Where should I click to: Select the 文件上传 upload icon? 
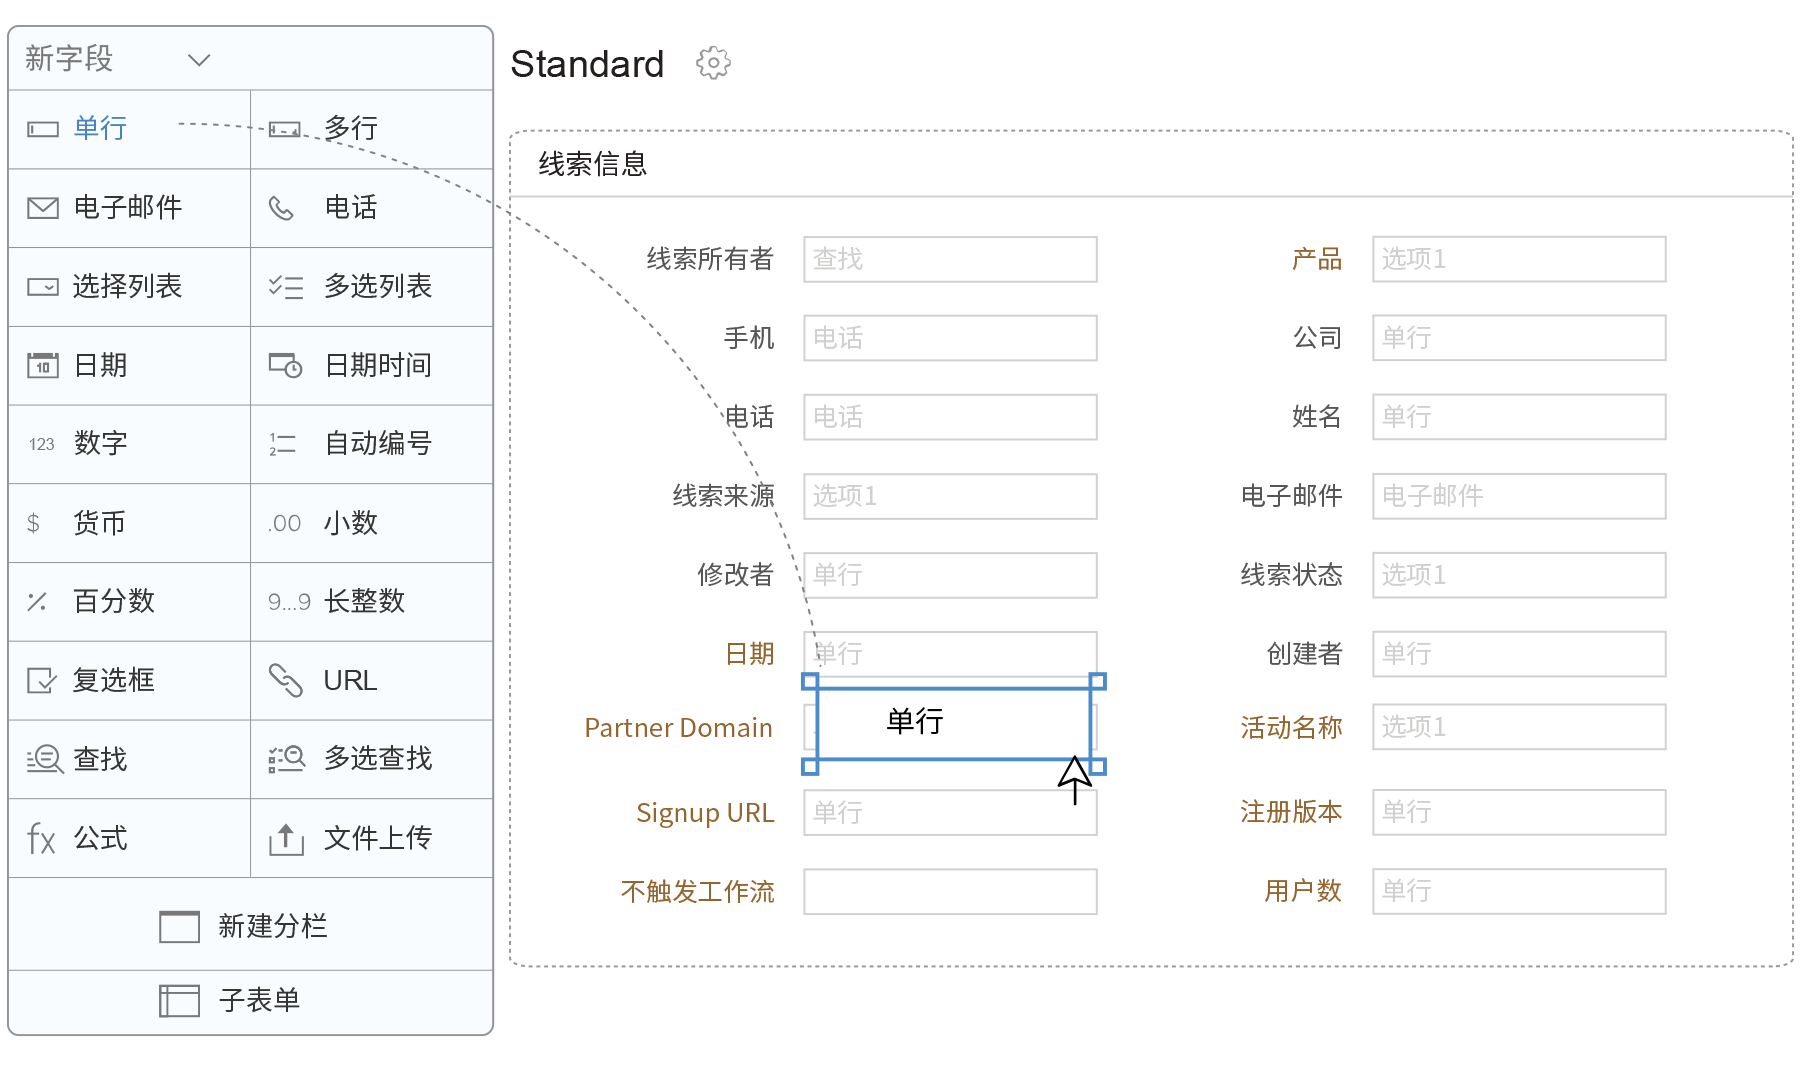click(x=286, y=838)
